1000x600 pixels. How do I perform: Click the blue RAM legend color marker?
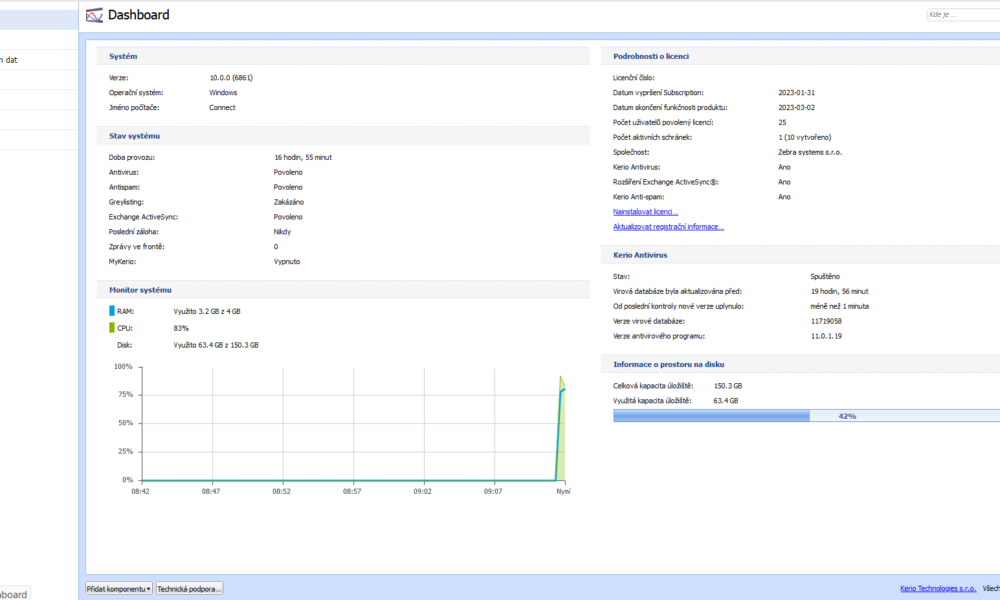pos(112,311)
